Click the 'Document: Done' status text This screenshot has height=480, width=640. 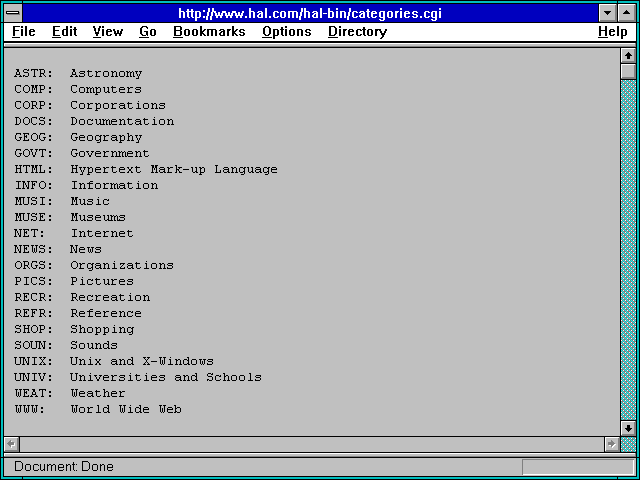click(64, 466)
